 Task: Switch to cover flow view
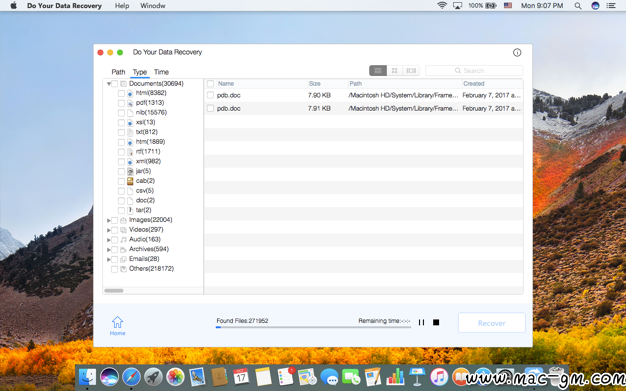click(411, 71)
